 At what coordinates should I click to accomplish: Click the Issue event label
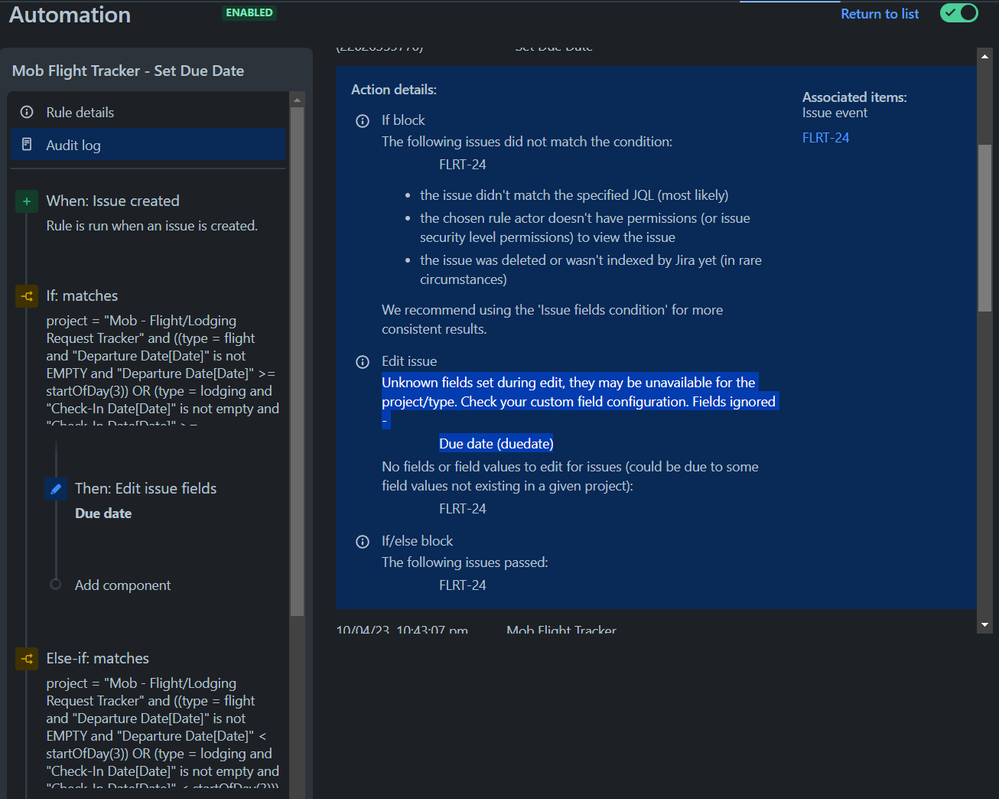(x=835, y=113)
